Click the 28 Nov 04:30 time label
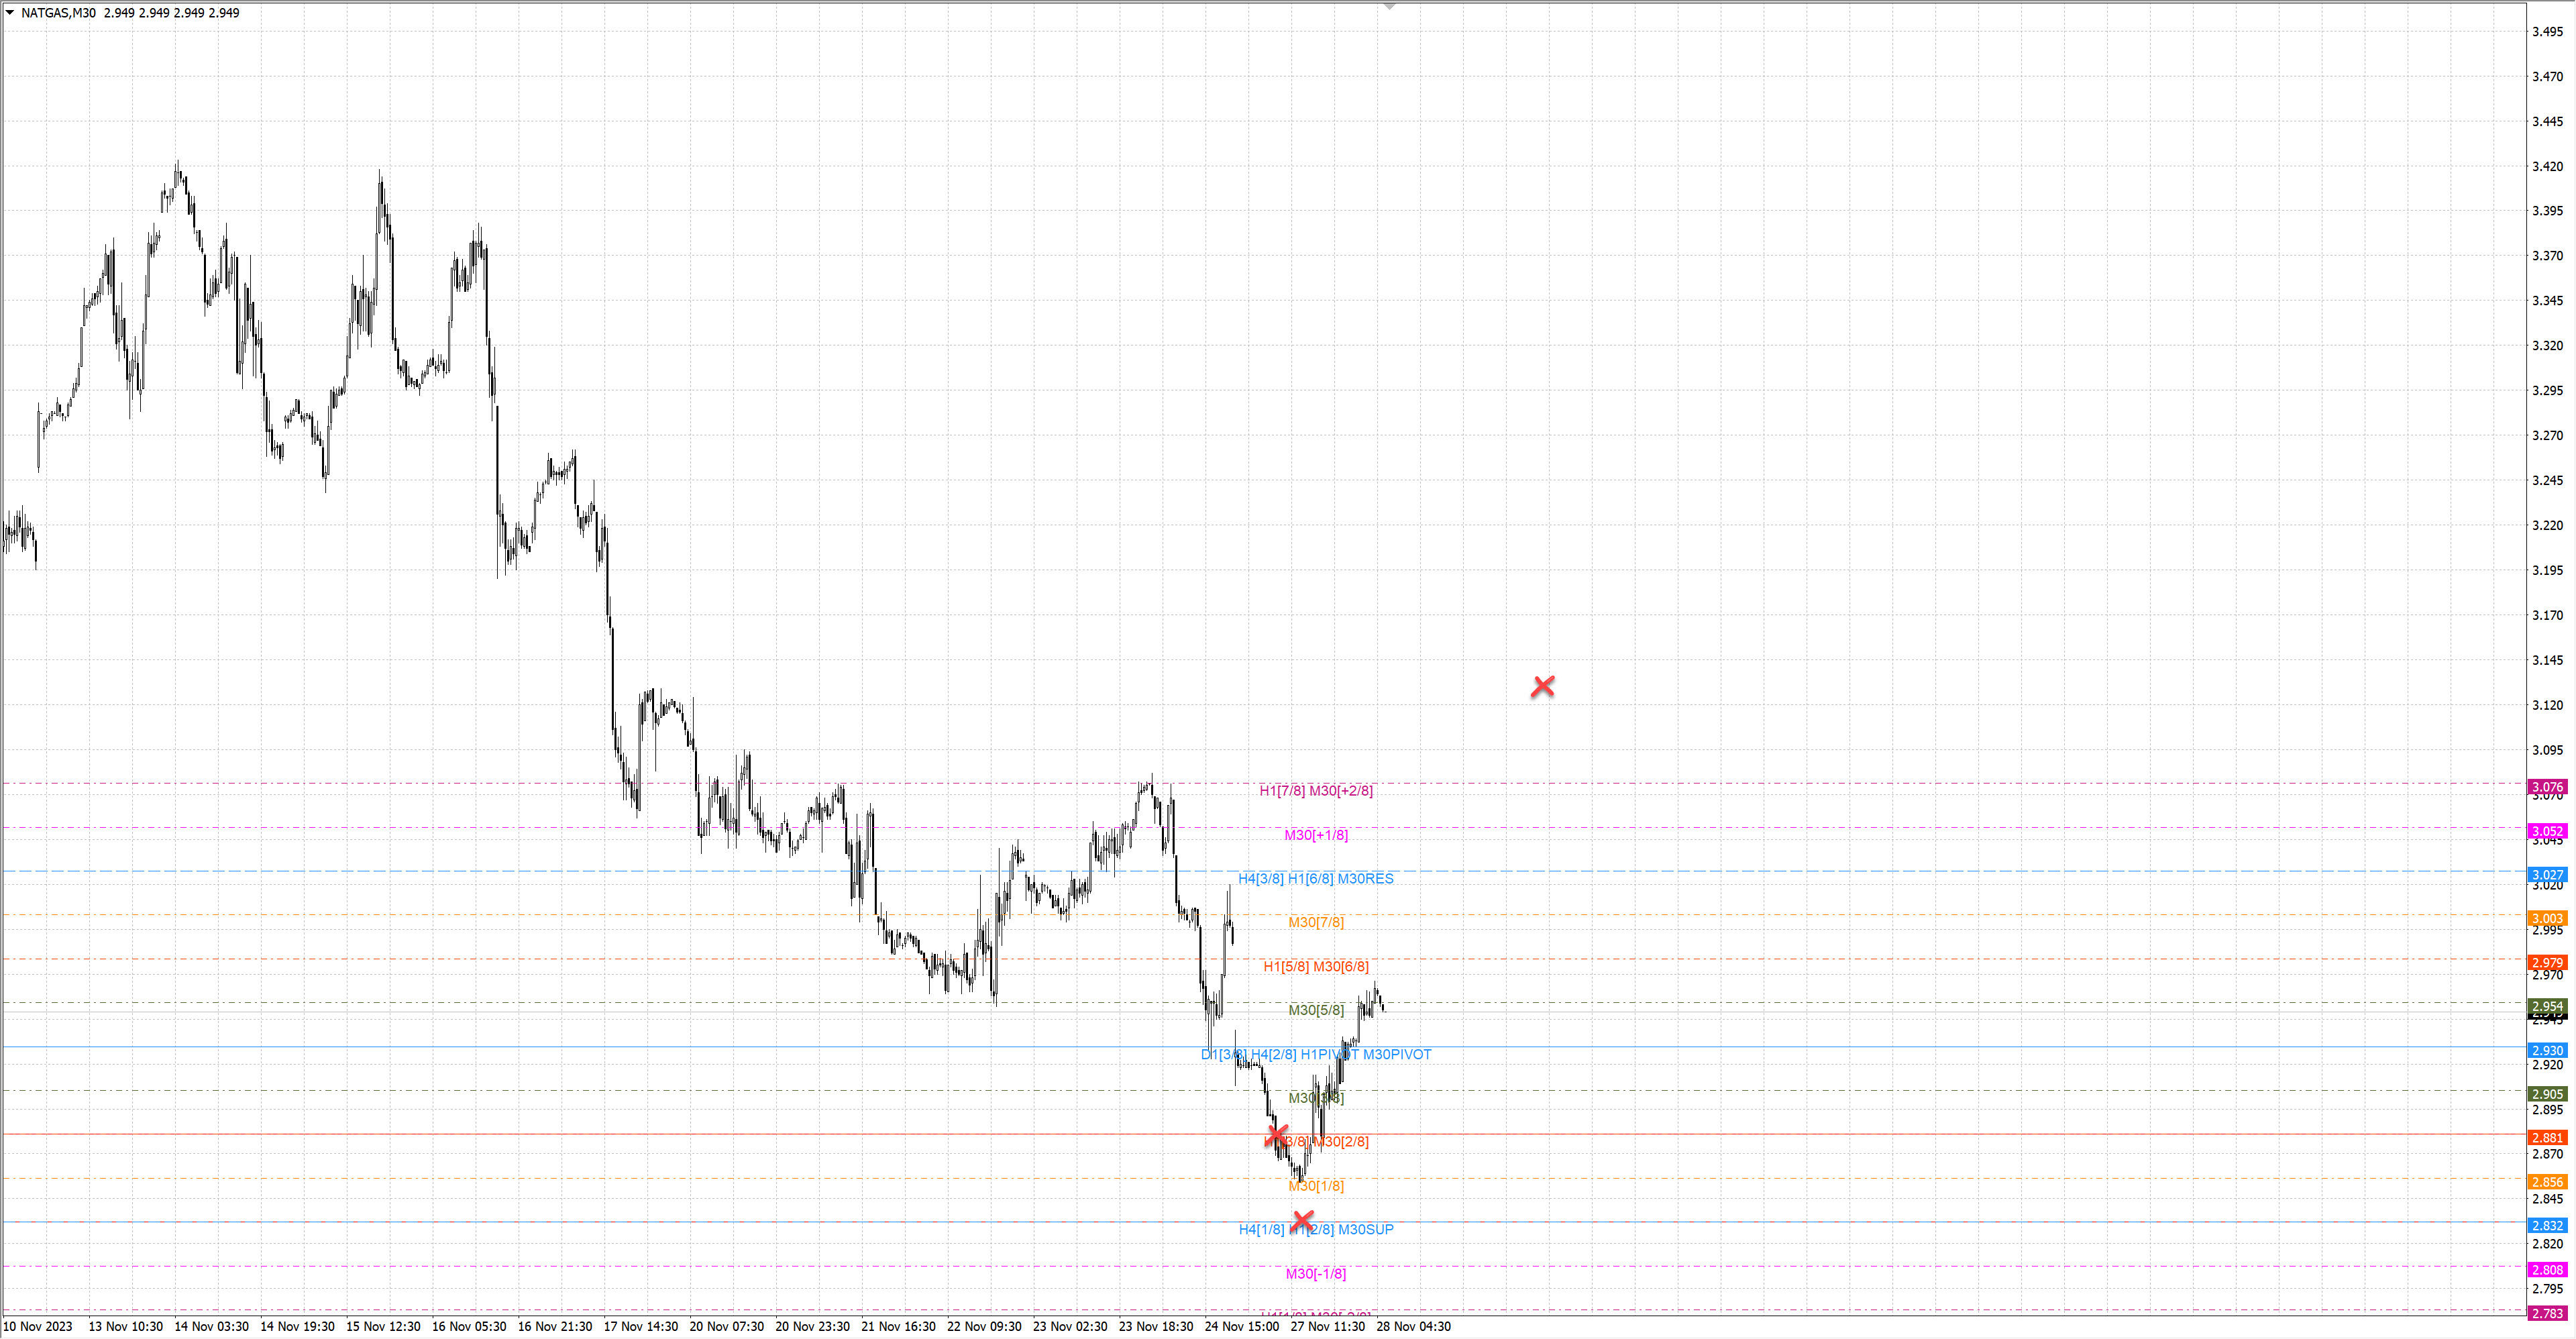This screenshot has width=2576, height=1339. [x=1413, y=1327]
